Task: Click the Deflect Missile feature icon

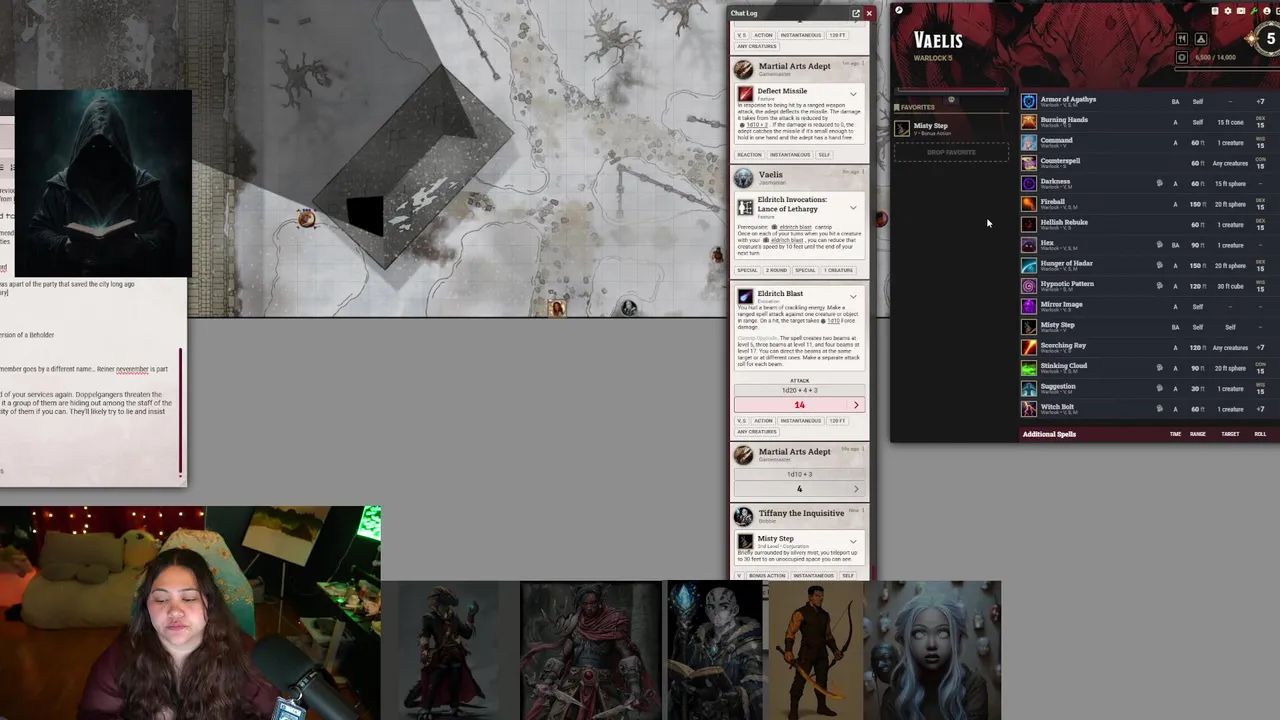Action: click(745, 94)
